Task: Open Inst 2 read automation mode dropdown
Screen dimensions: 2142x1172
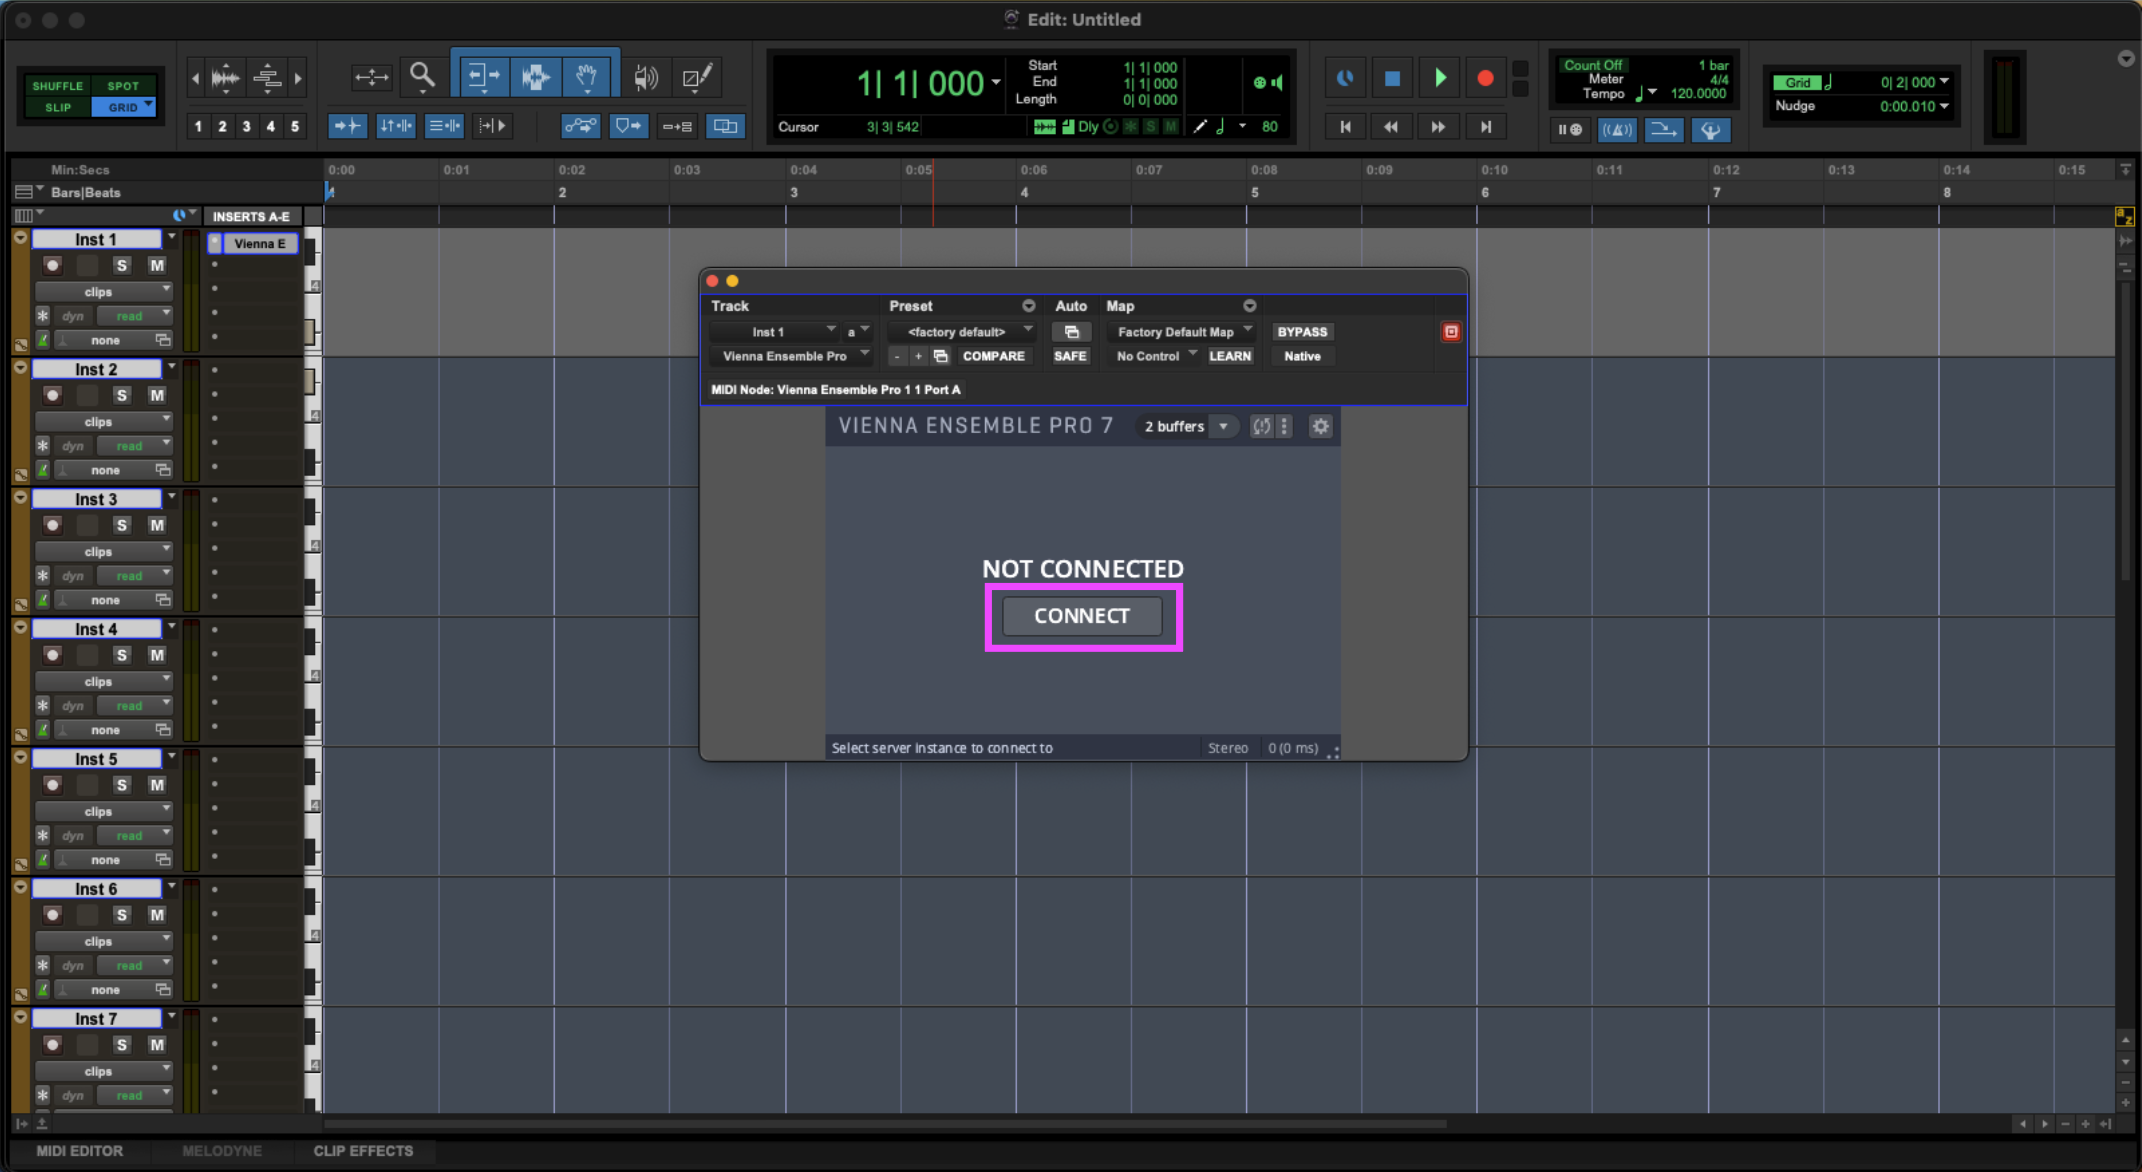Action: [135, 446]
